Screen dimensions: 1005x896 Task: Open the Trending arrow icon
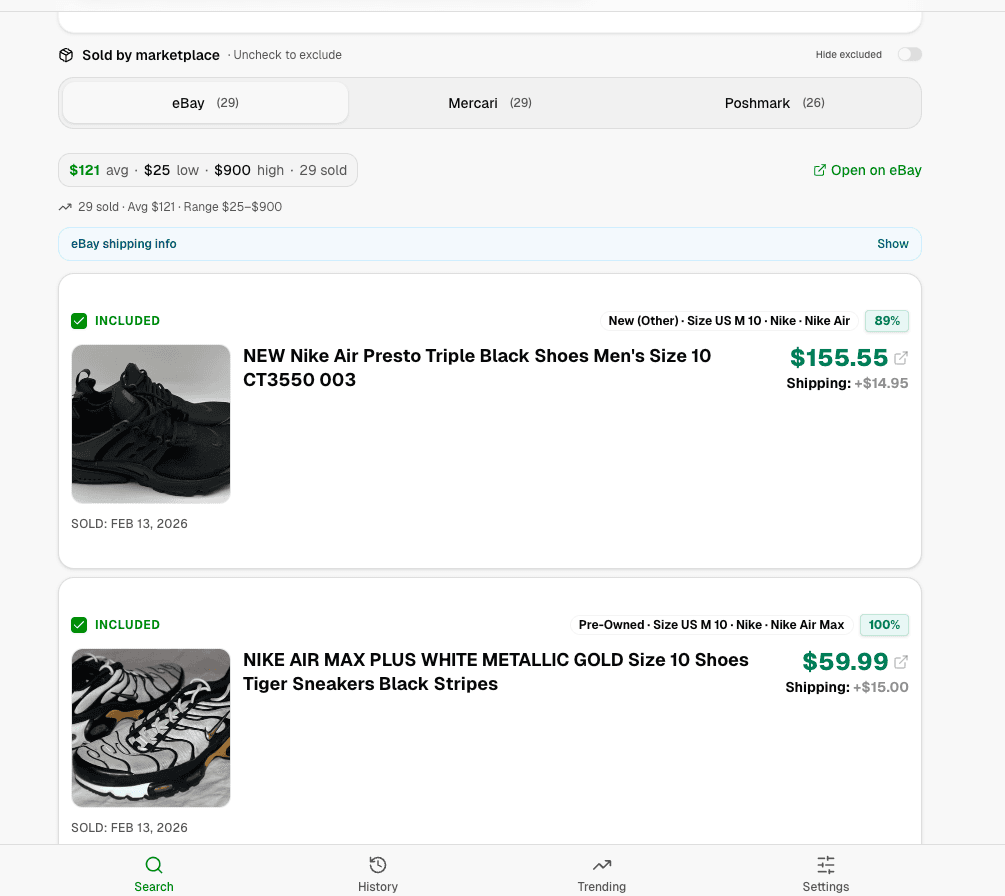click(x=601, y=864)
